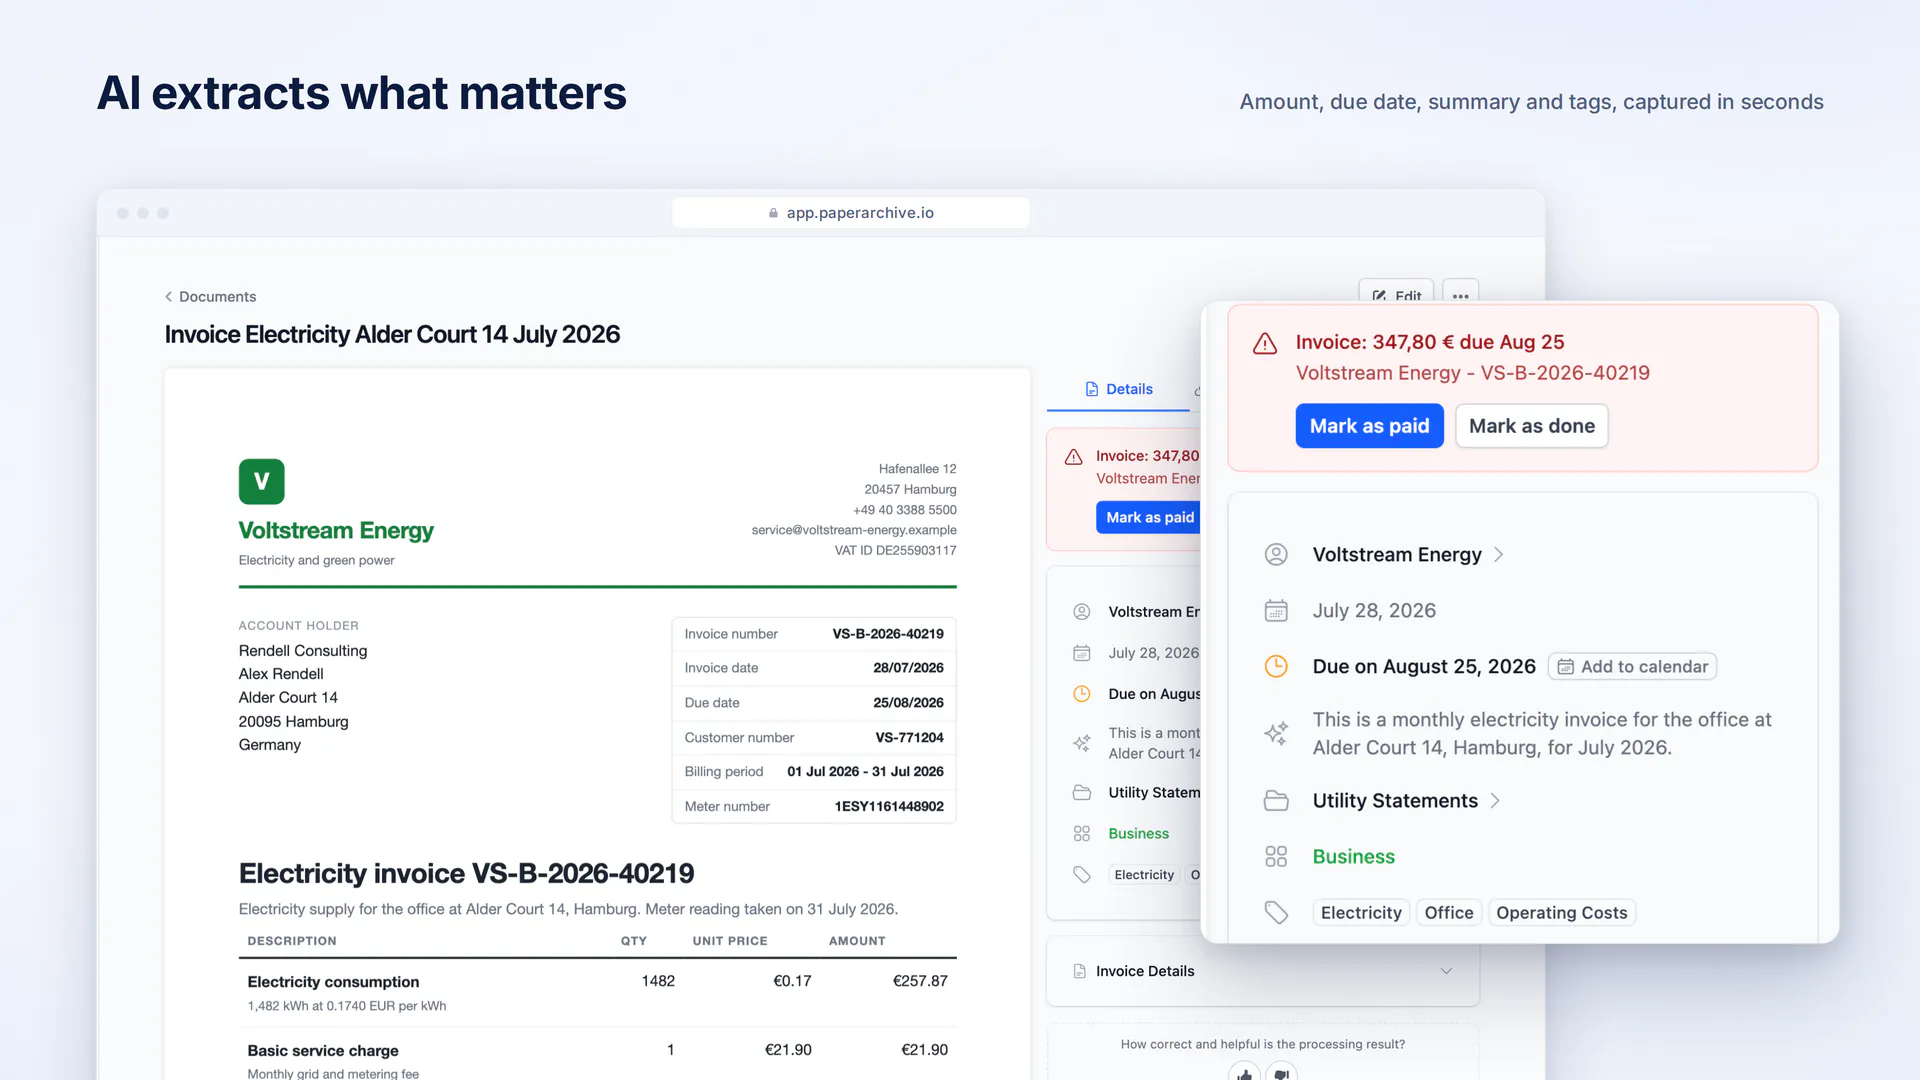Click the AI sparkle summary icon in enlarged panel

[x=1276, y=733]
